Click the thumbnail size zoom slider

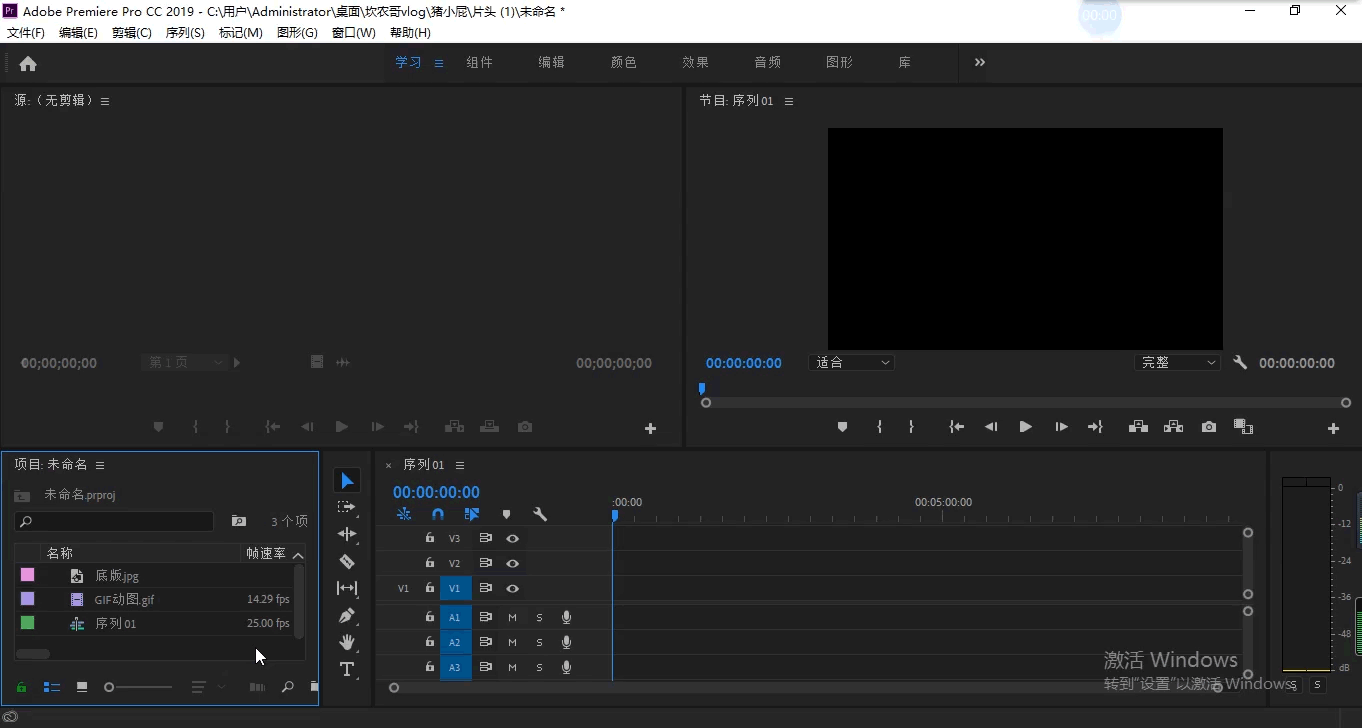point(139,687)
